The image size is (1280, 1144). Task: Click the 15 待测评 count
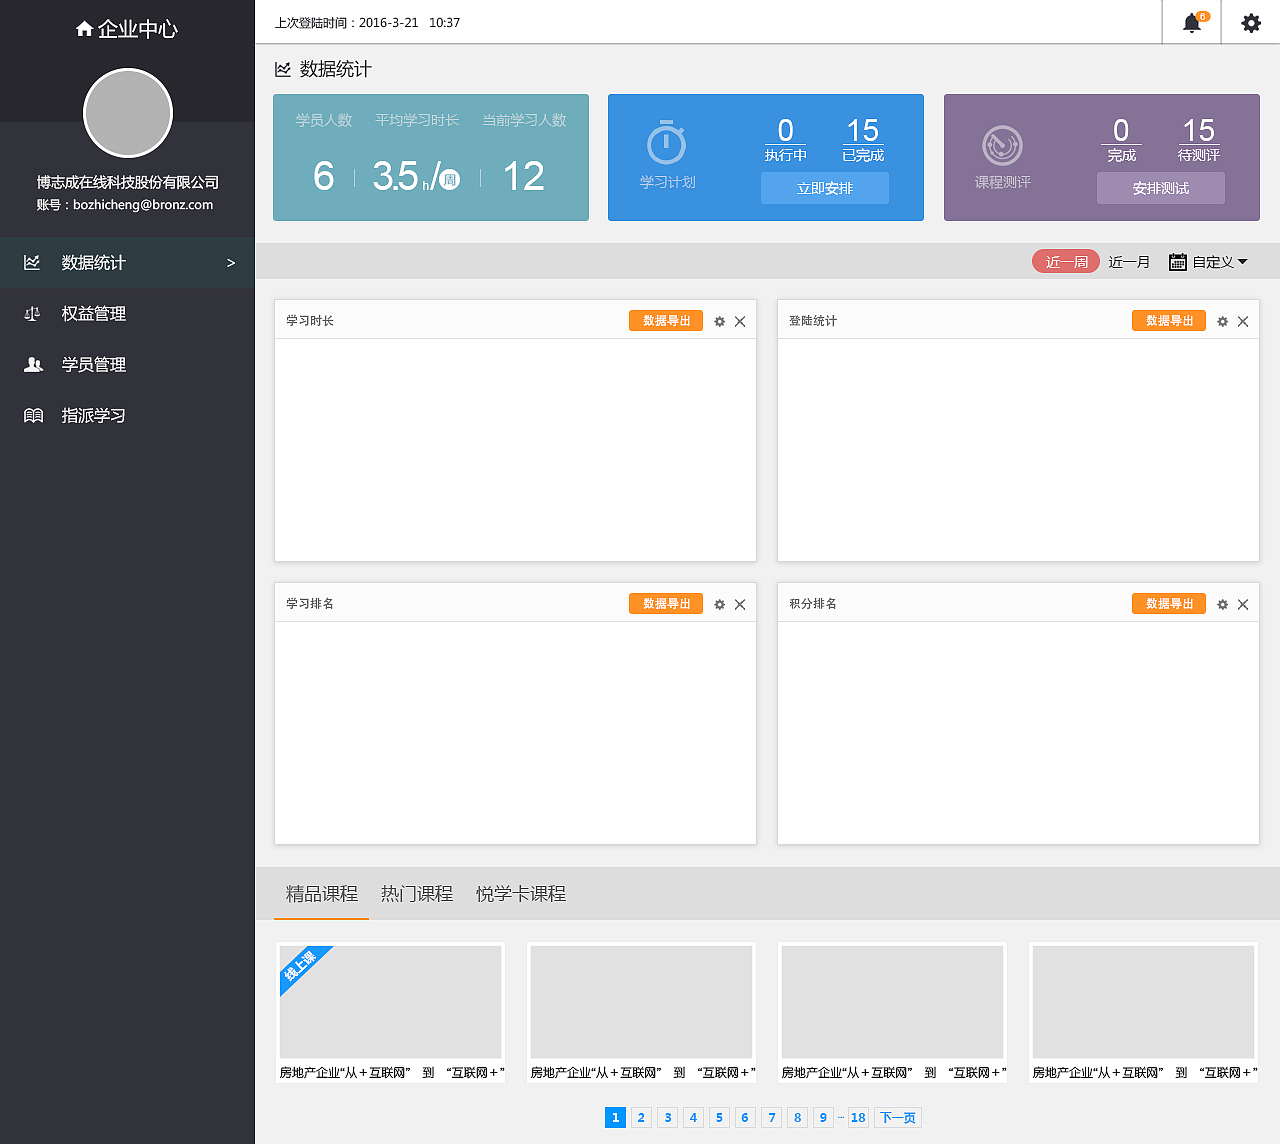[x=1198, y=139]
